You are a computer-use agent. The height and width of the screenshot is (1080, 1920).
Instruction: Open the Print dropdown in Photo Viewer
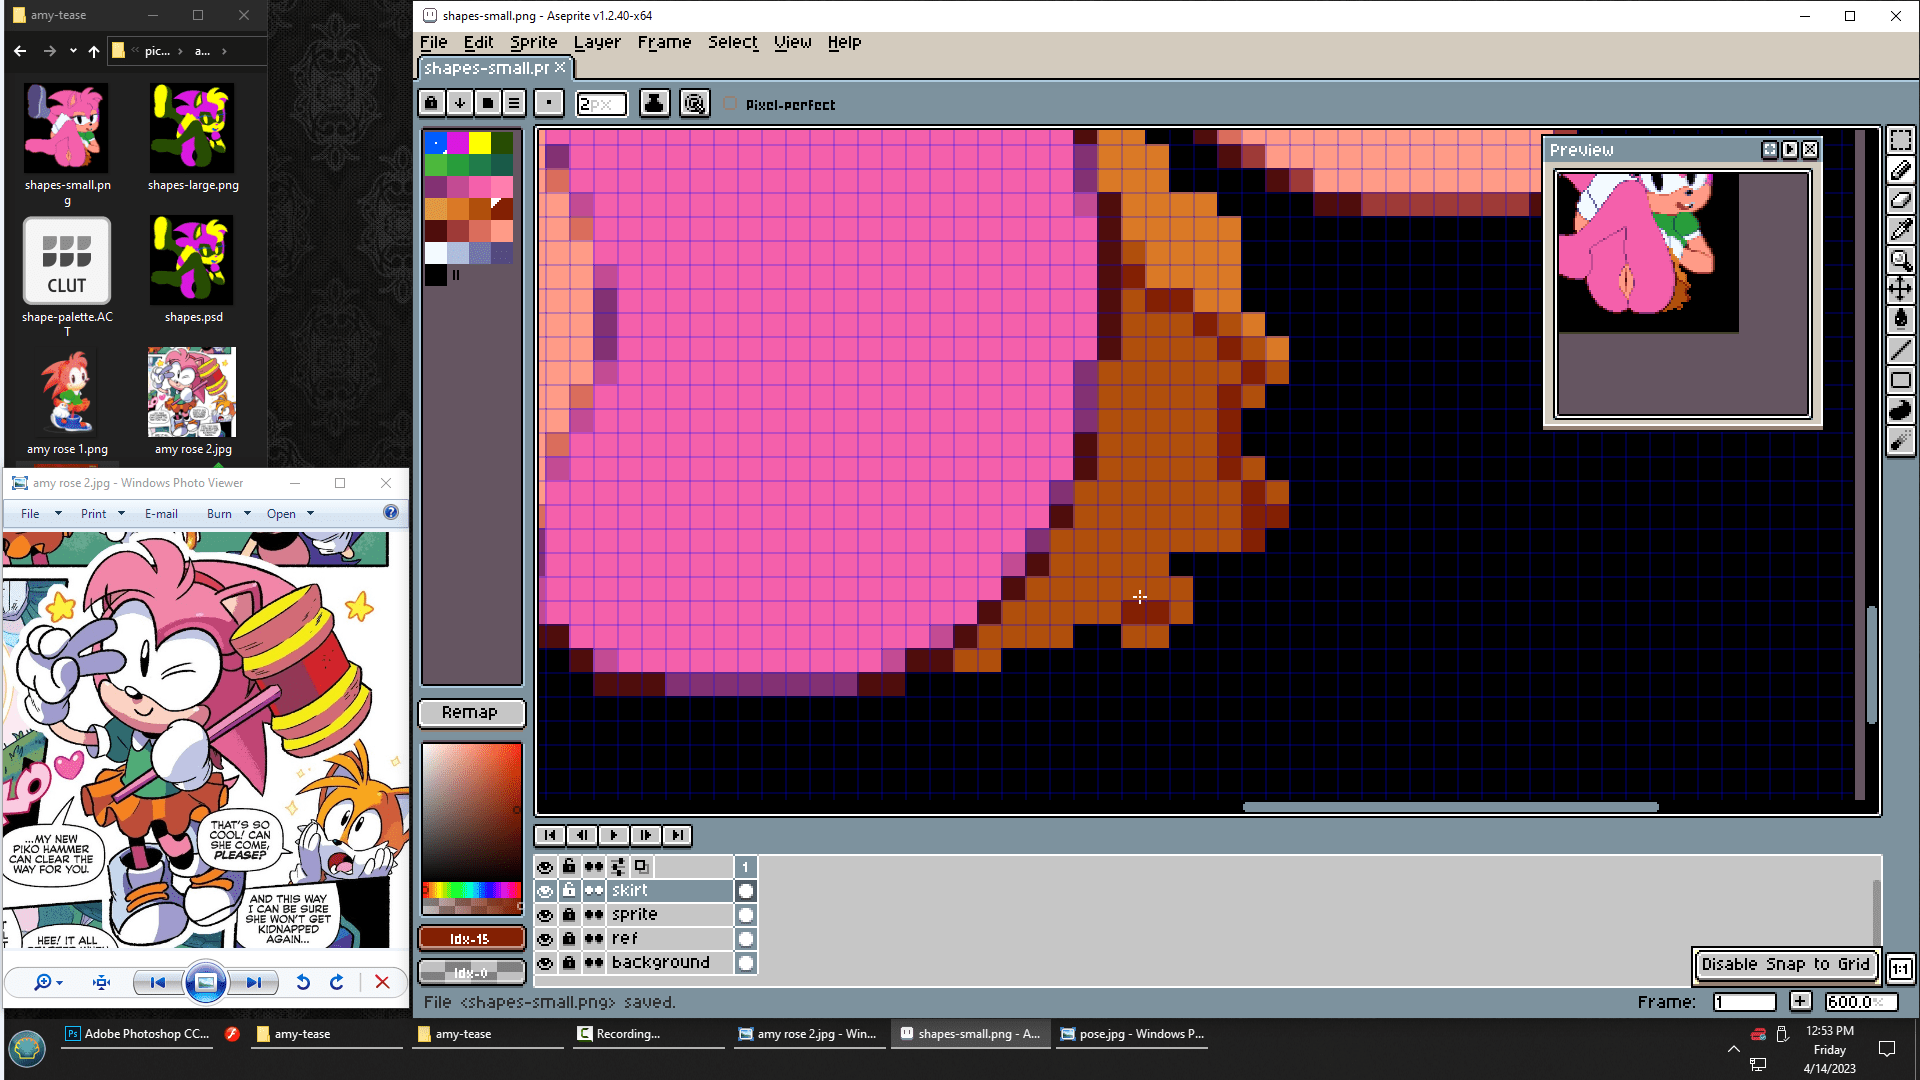121,514
